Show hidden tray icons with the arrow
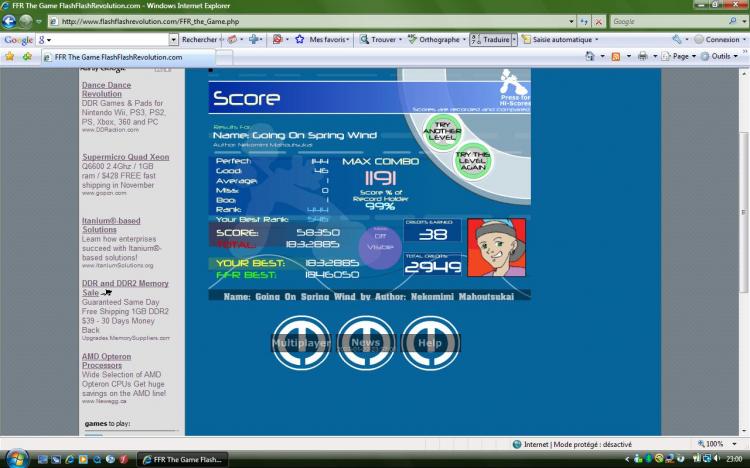Image resolution: width=750 pixels, height=468 pixels. pos(627,459)
